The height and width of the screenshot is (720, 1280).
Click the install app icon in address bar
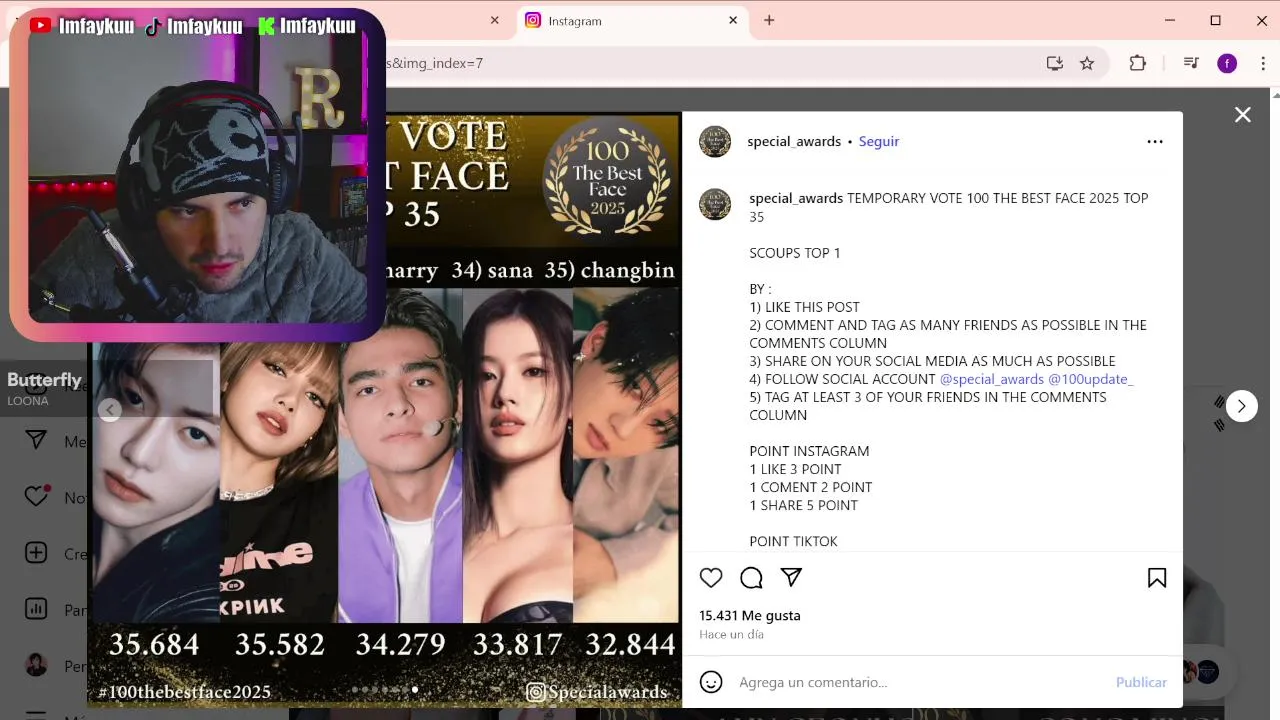tap(1054, 63)
